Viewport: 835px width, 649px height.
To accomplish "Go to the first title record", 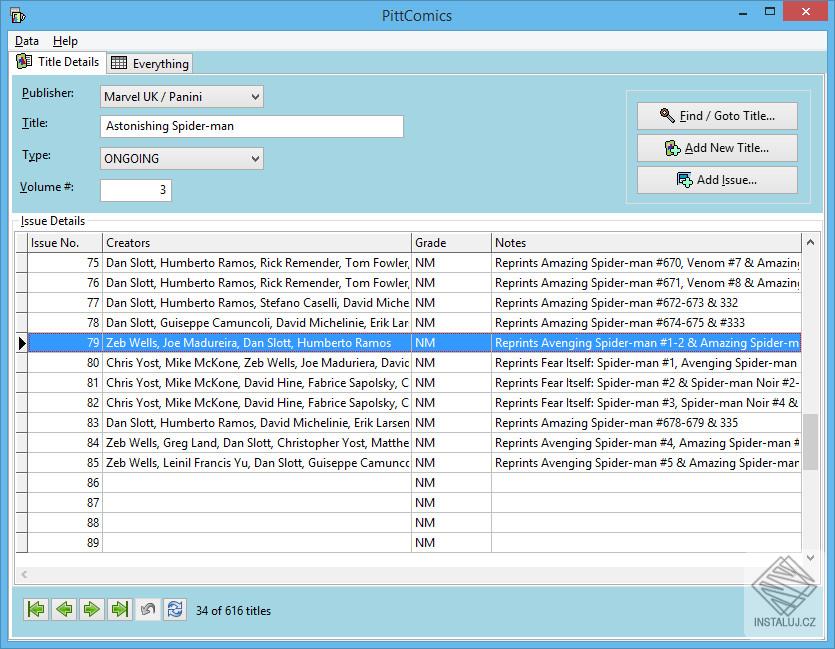I will click(36, 609).
